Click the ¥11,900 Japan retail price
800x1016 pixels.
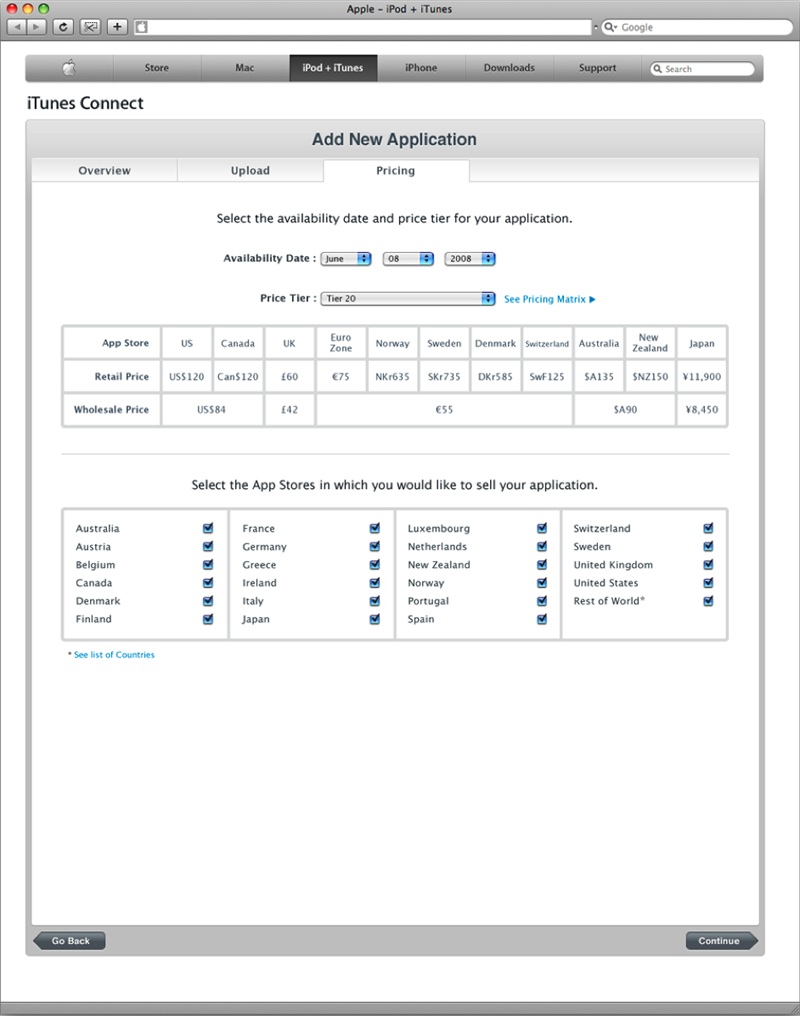[x=702, y=376]
